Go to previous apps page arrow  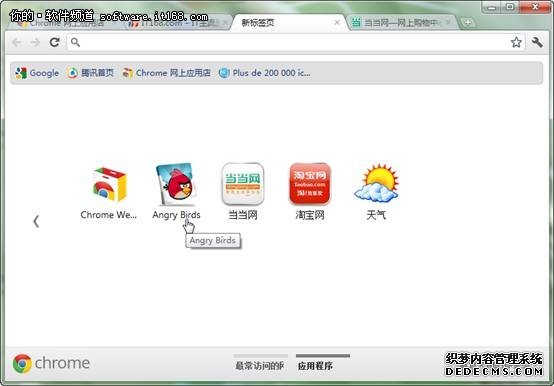pos(36,221)
